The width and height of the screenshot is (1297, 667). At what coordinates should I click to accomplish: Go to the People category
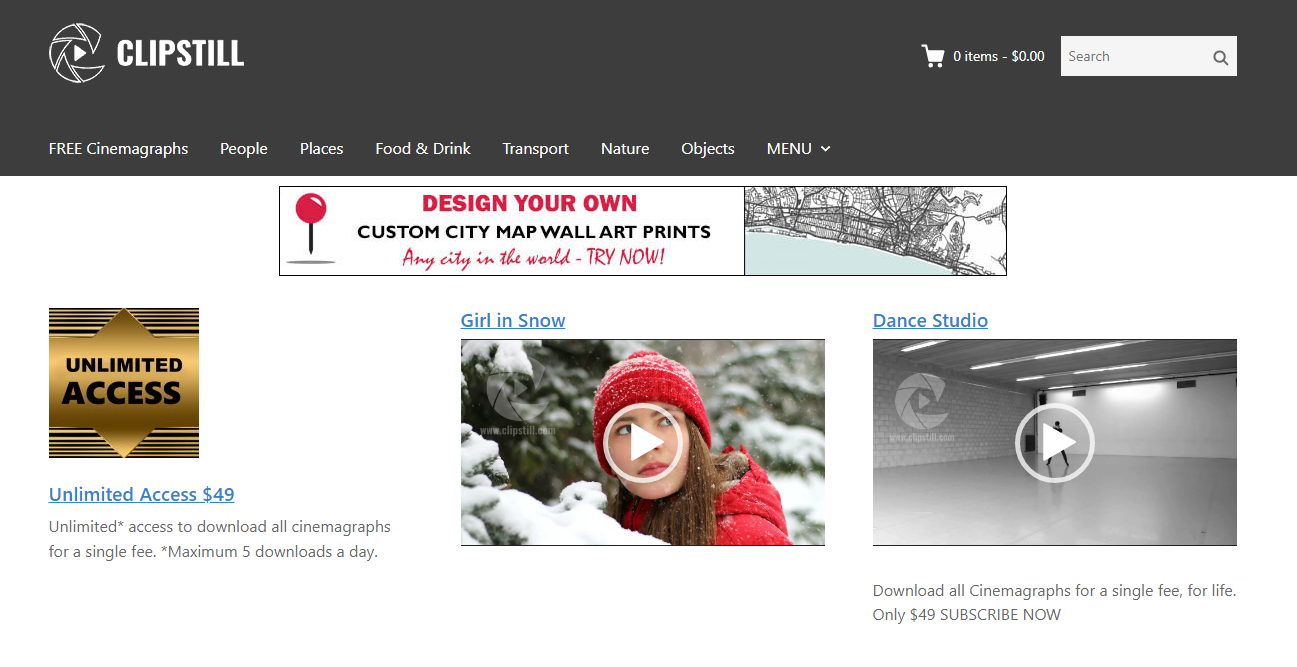pos(244,149)
